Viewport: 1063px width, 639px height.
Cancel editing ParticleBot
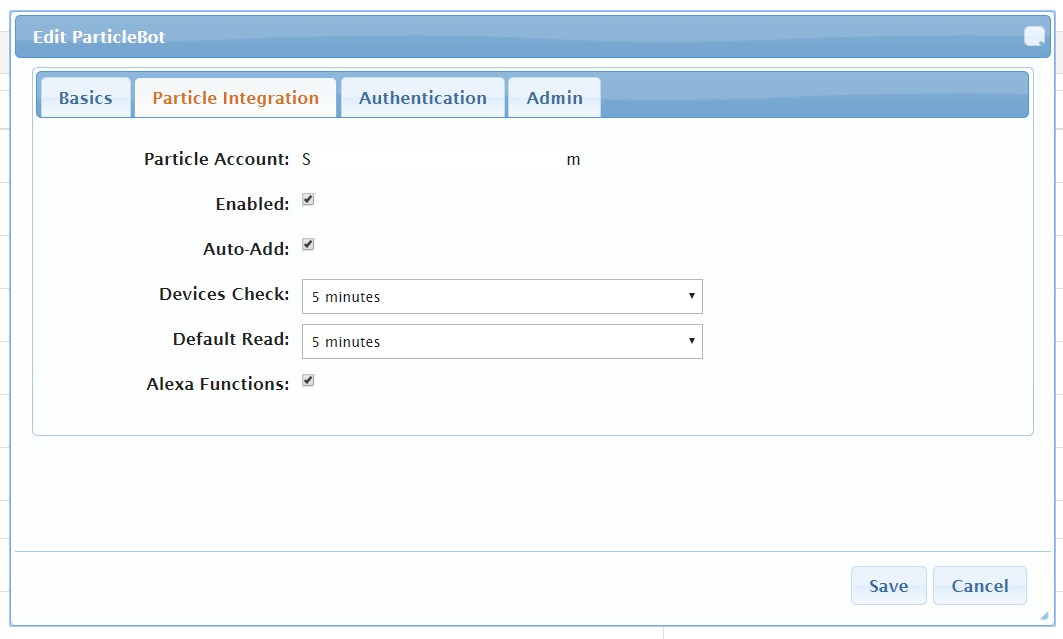click(979, 586)
